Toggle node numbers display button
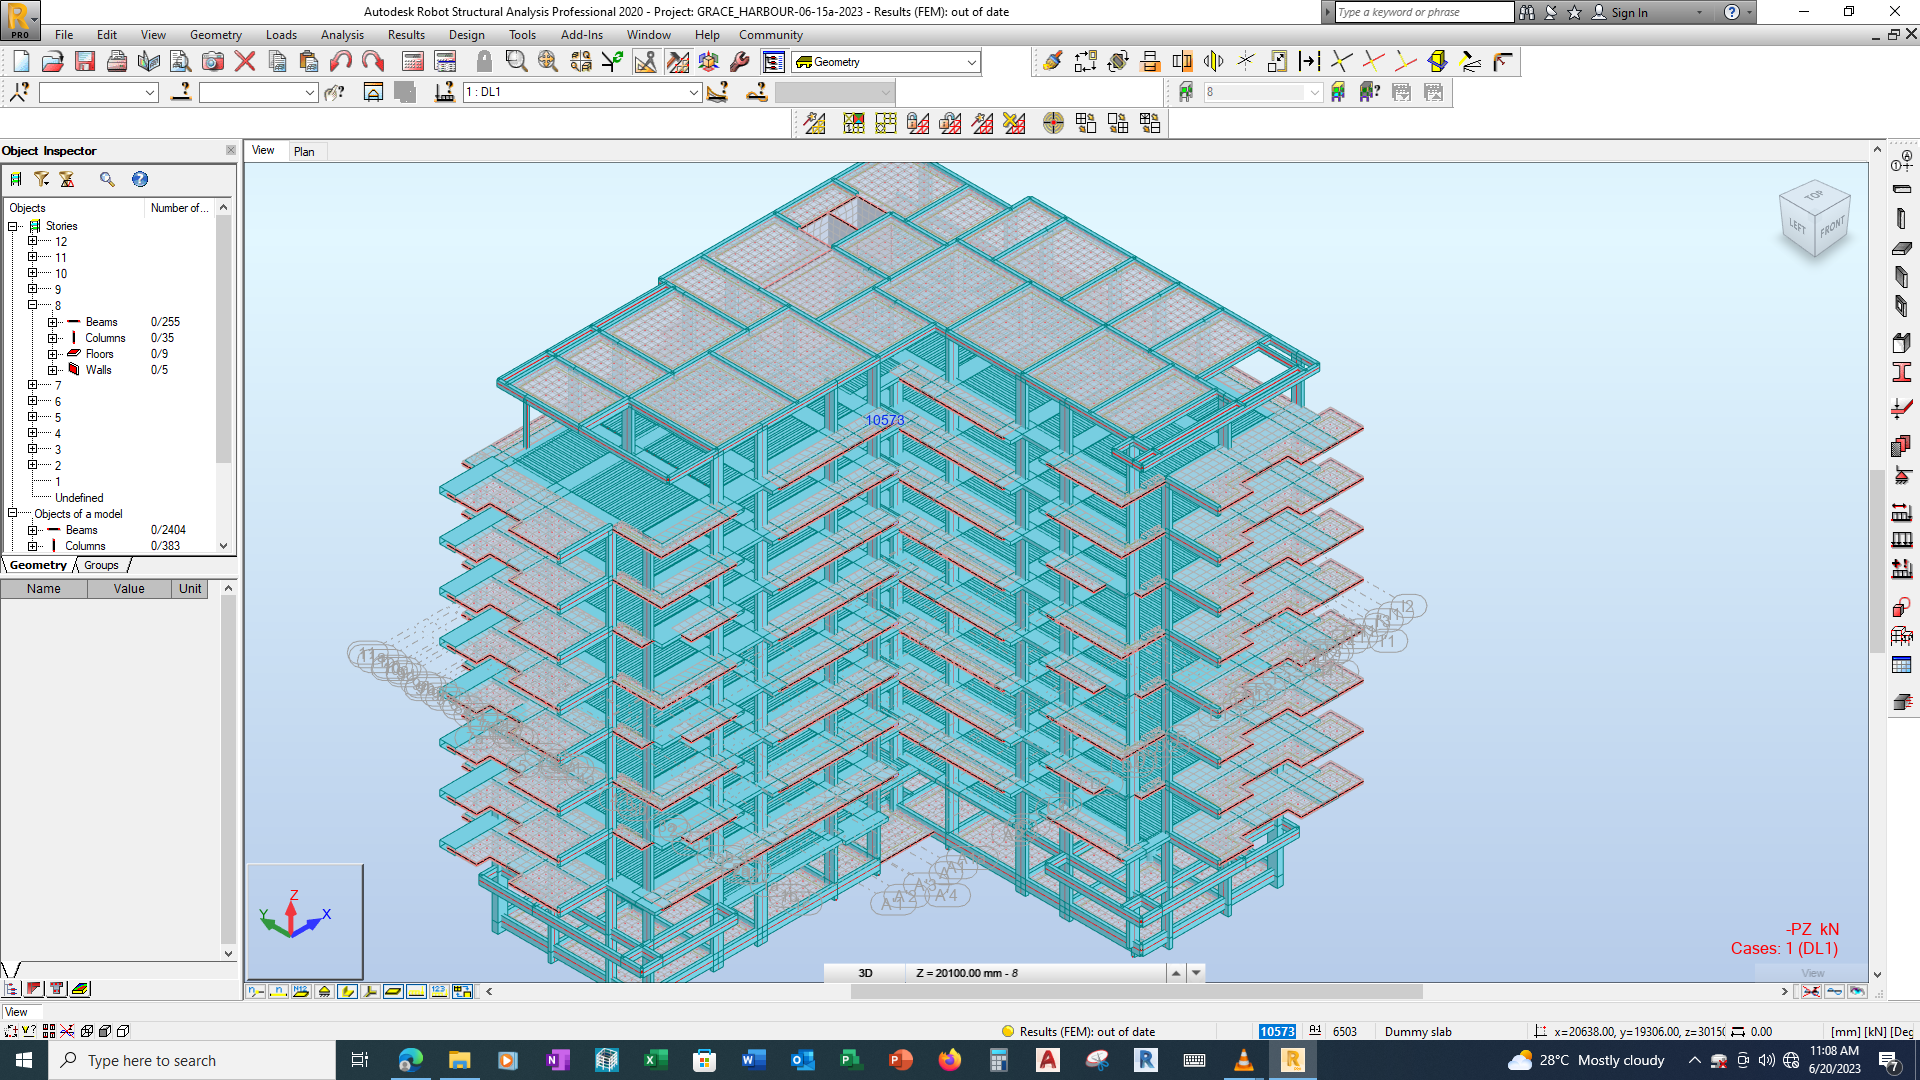Screen dimensions: 1920x1080 256,992
